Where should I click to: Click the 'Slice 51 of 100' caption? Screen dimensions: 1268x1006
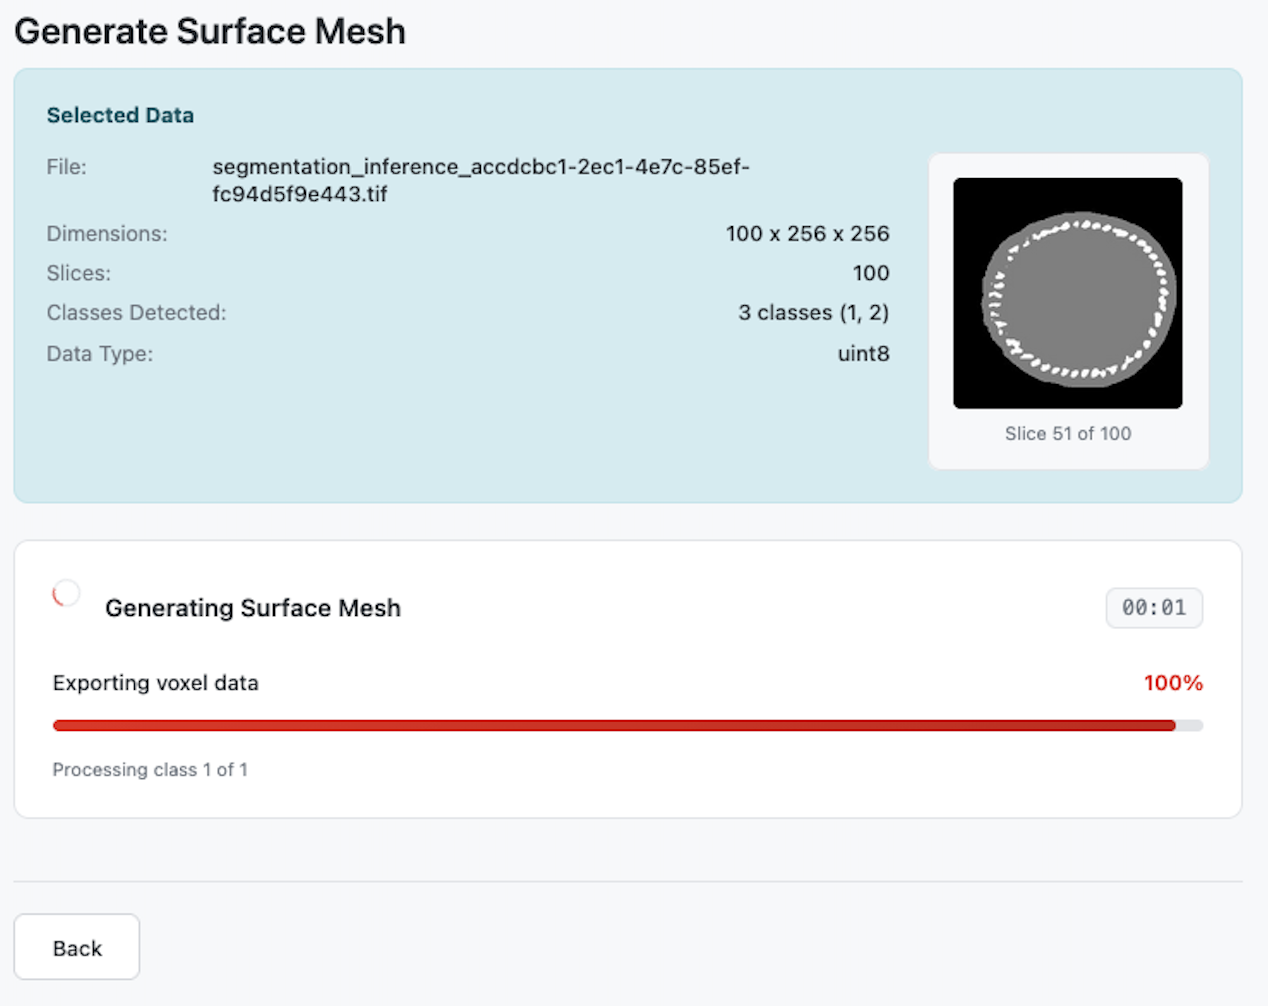point(1068,433)
